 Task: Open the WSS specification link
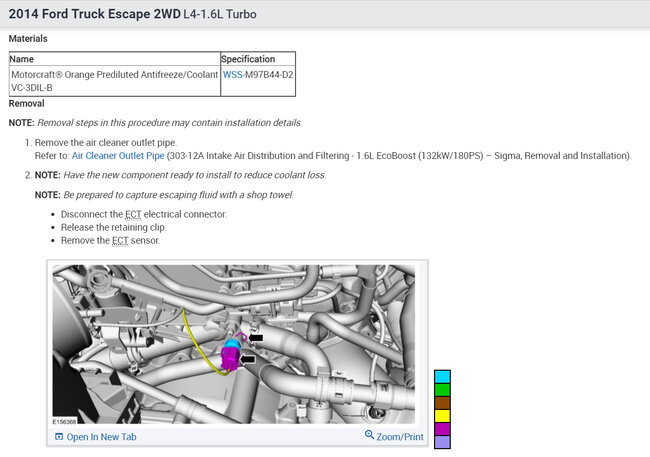[232, 75]
